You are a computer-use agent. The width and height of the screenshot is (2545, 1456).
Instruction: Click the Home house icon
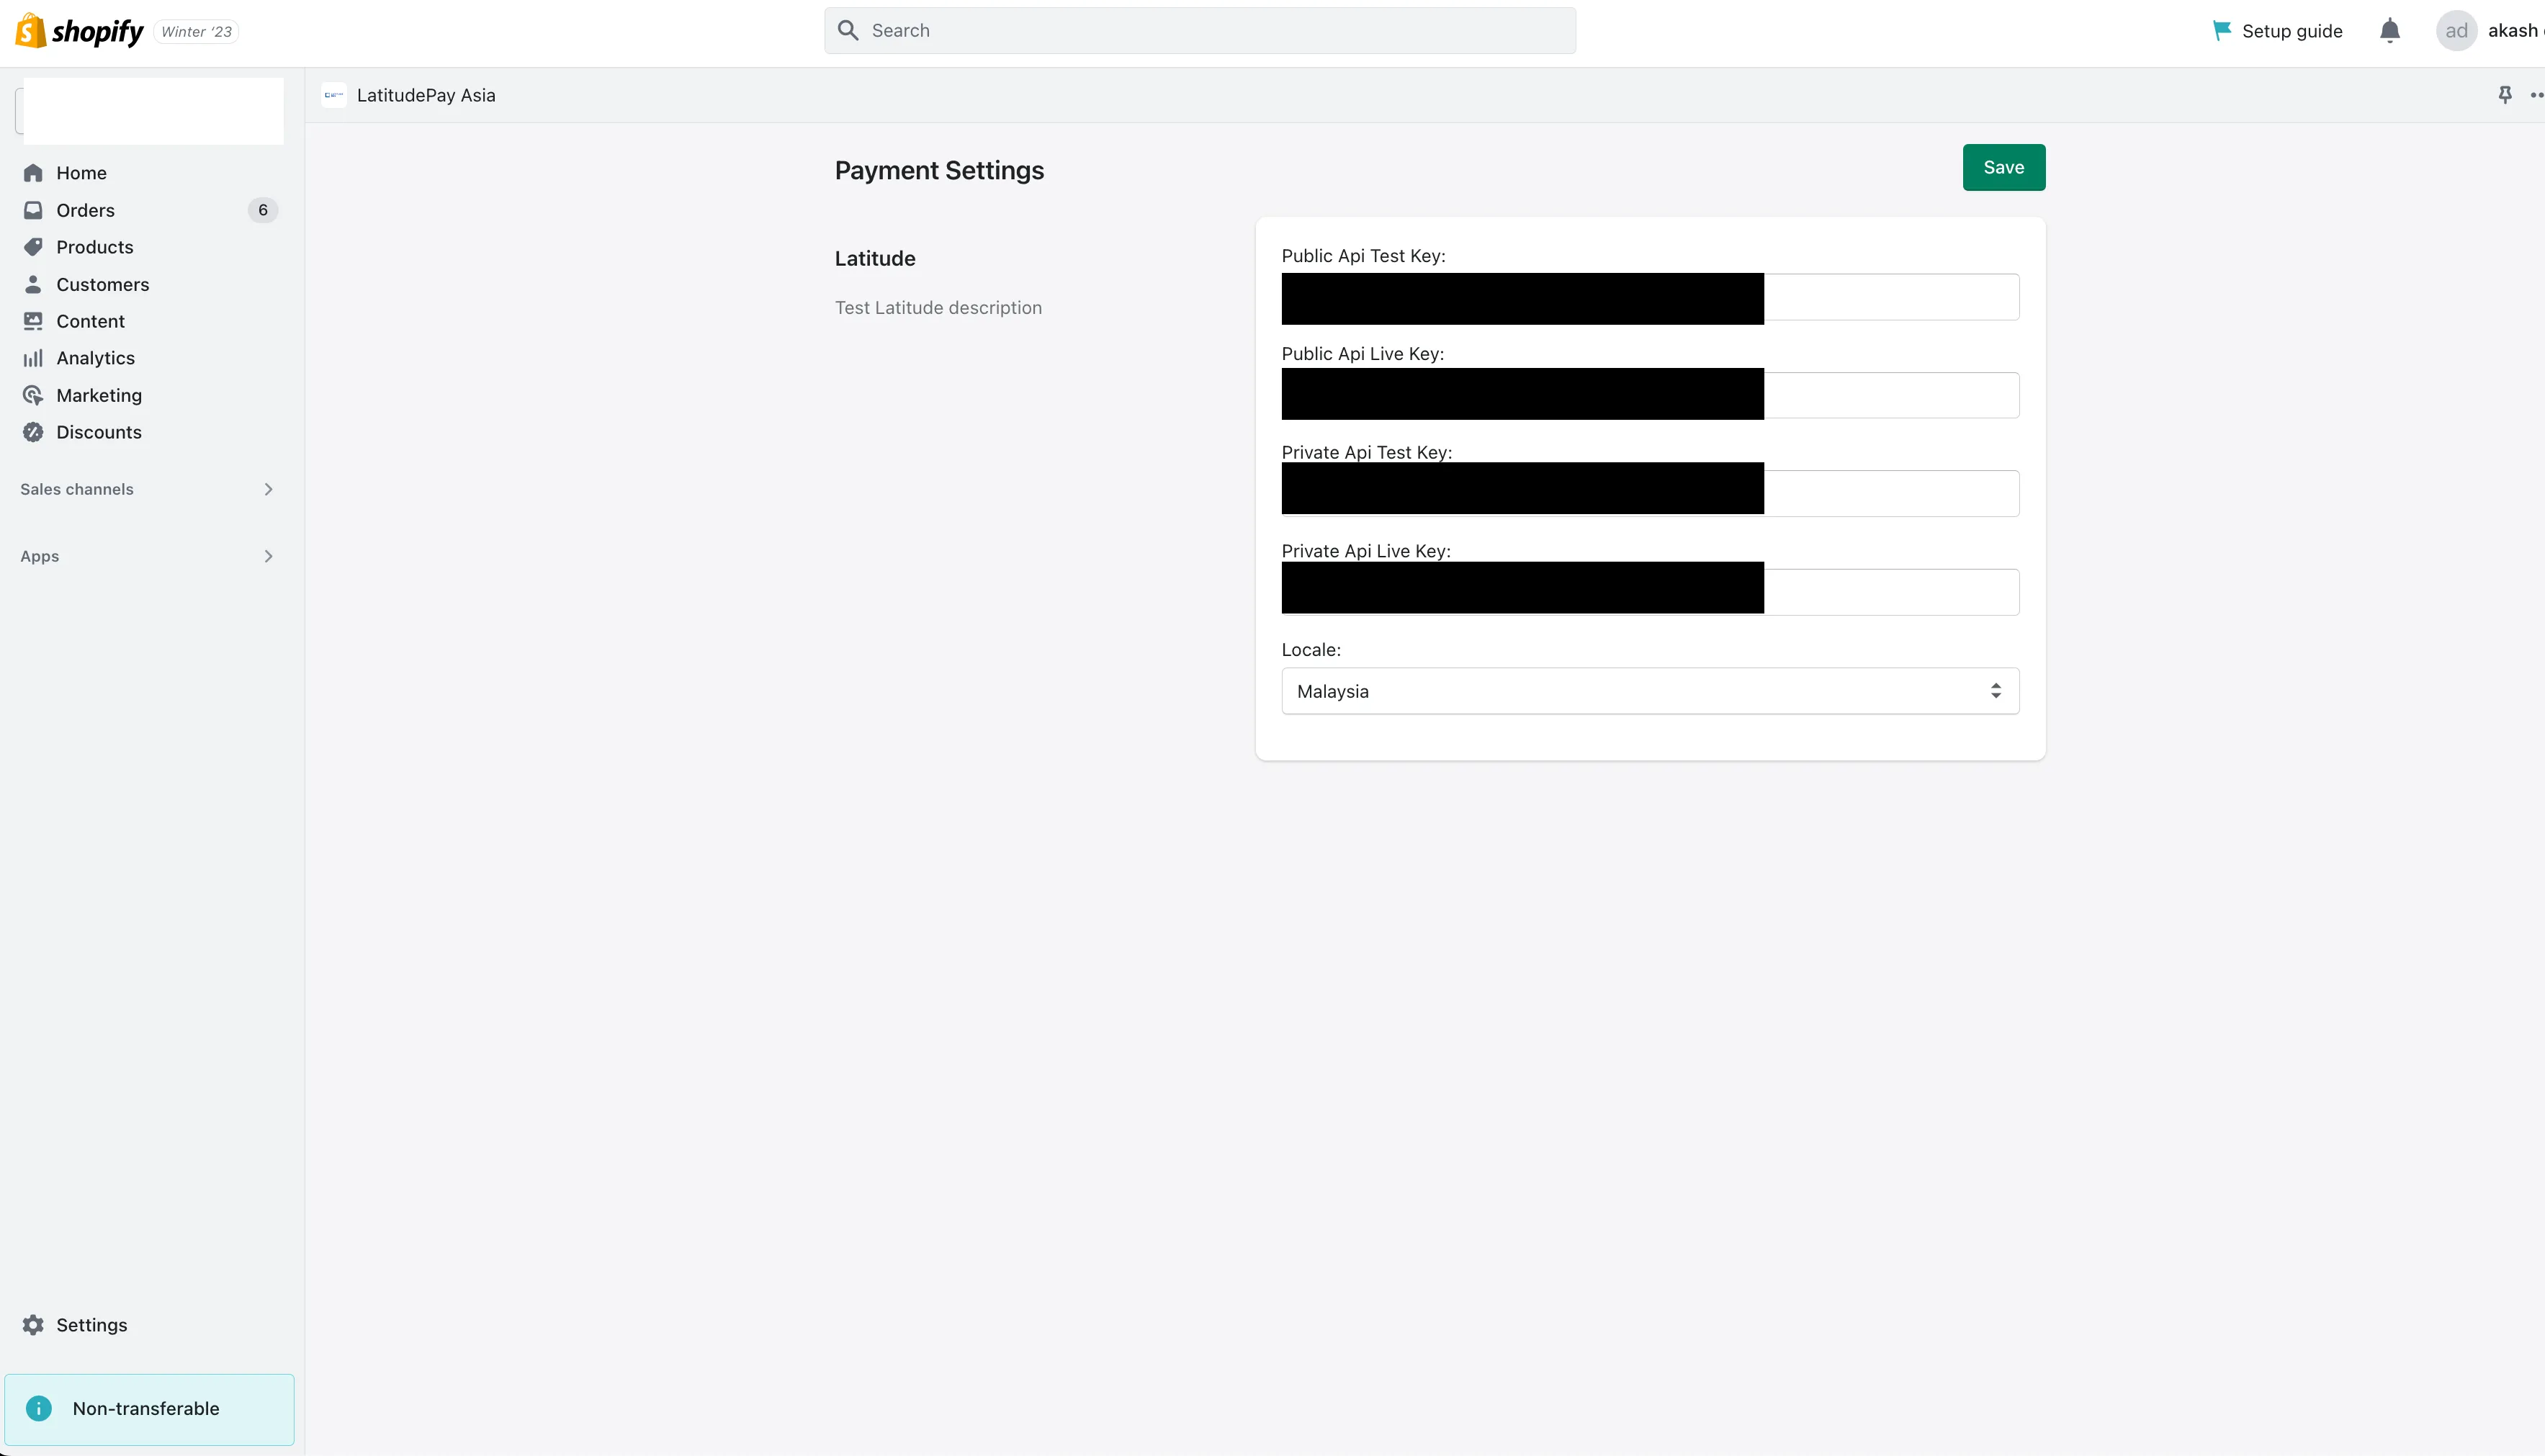[33, 173]
